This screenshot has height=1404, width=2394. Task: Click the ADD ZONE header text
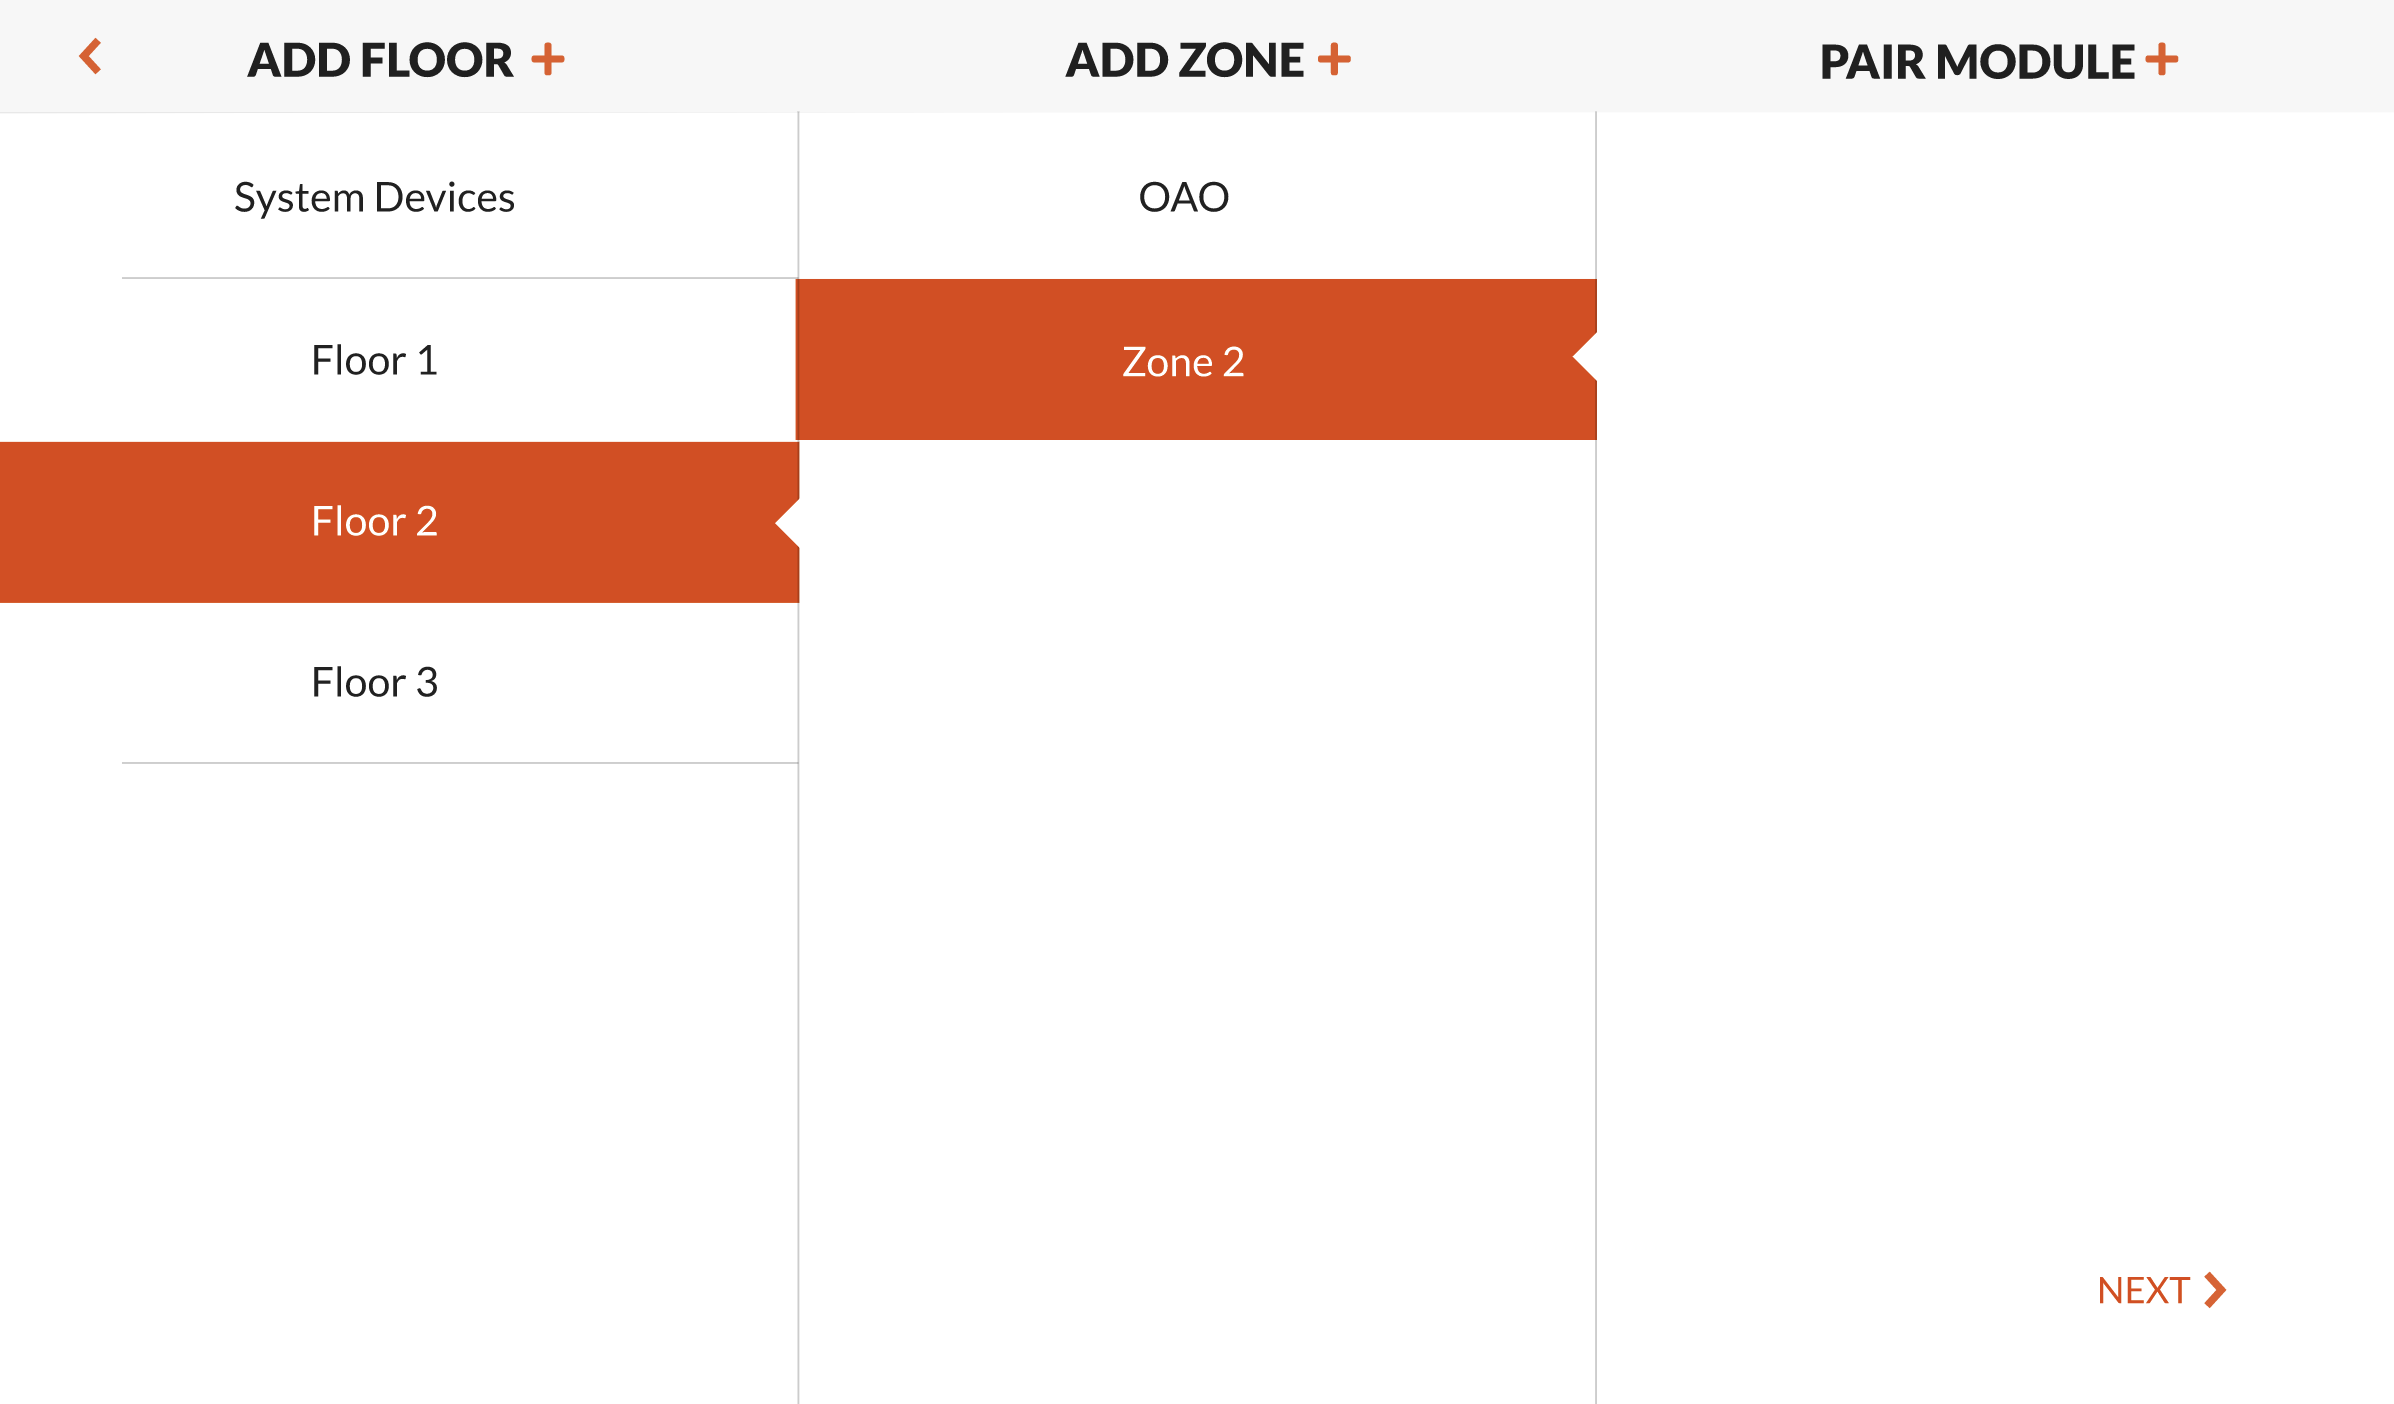point(1184,60)
